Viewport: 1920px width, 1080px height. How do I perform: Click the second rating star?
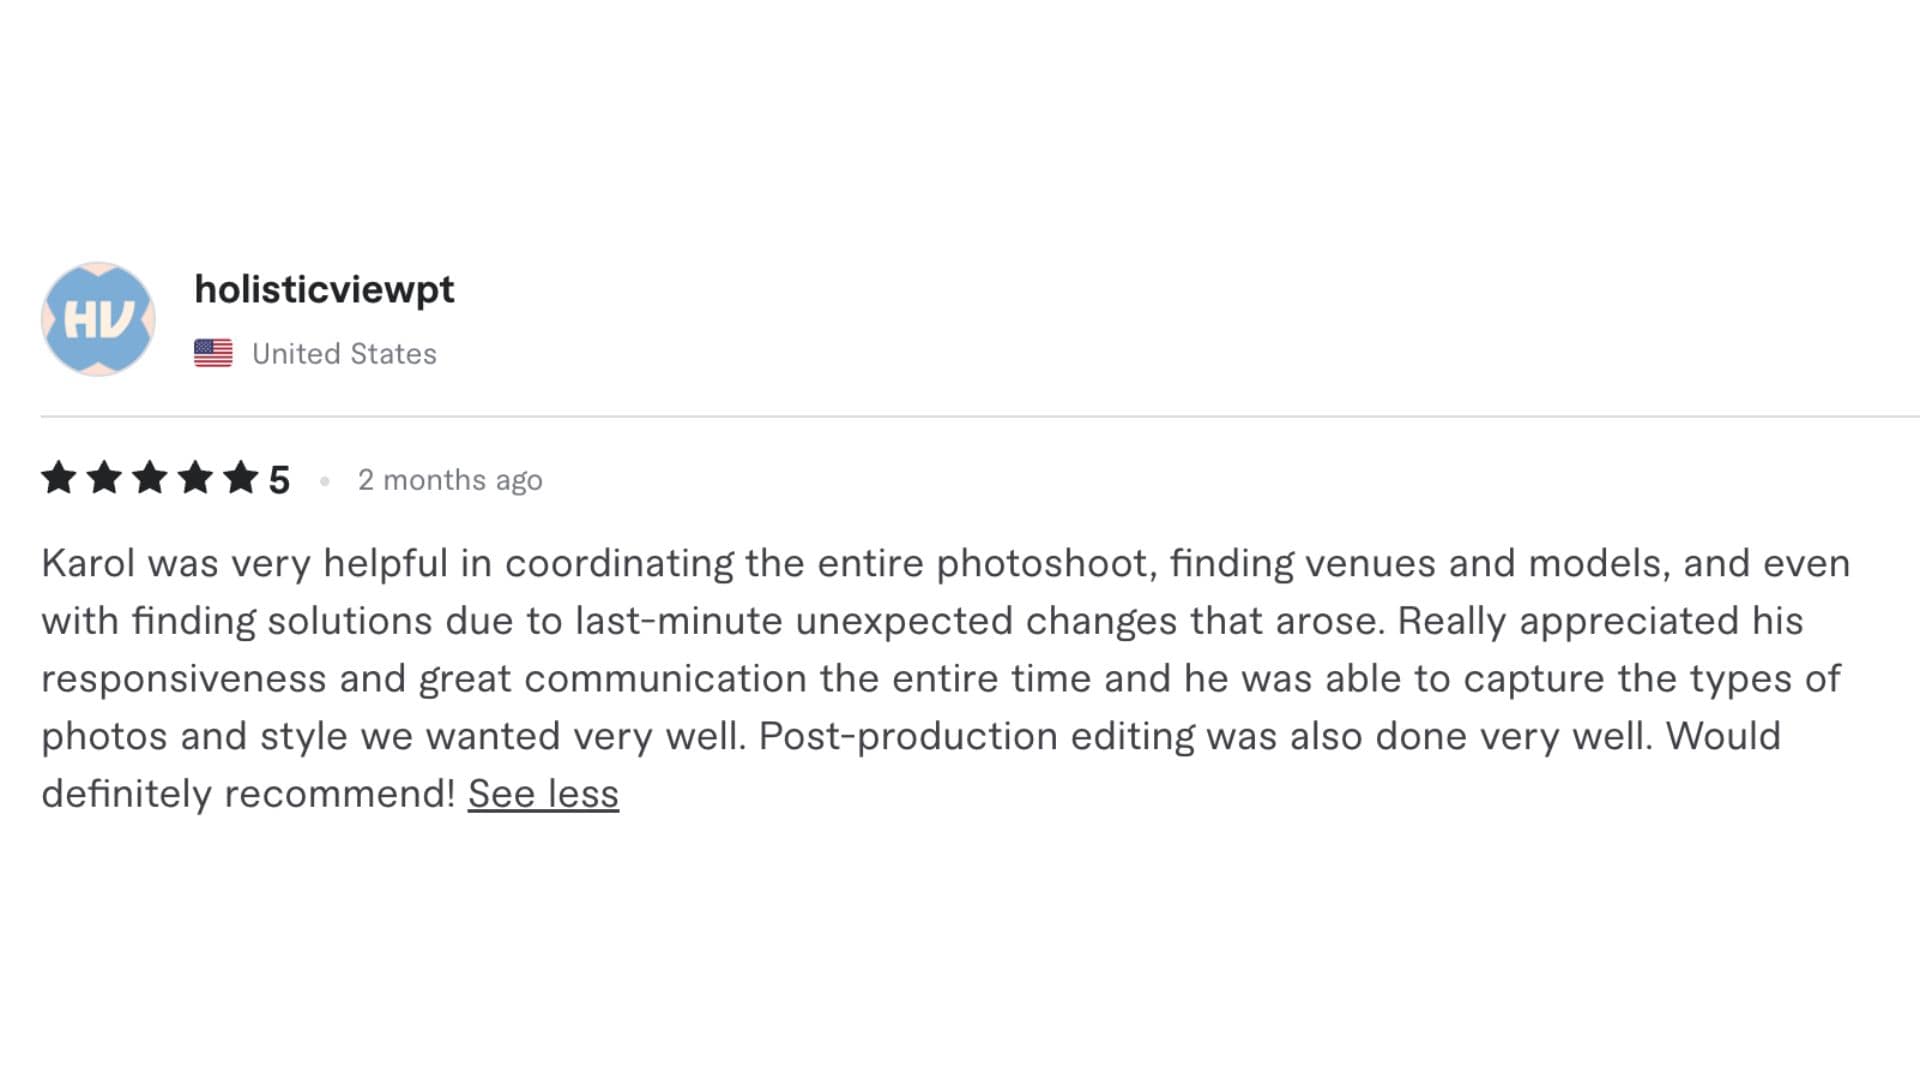pyautogui.click(x=104, y=478)
